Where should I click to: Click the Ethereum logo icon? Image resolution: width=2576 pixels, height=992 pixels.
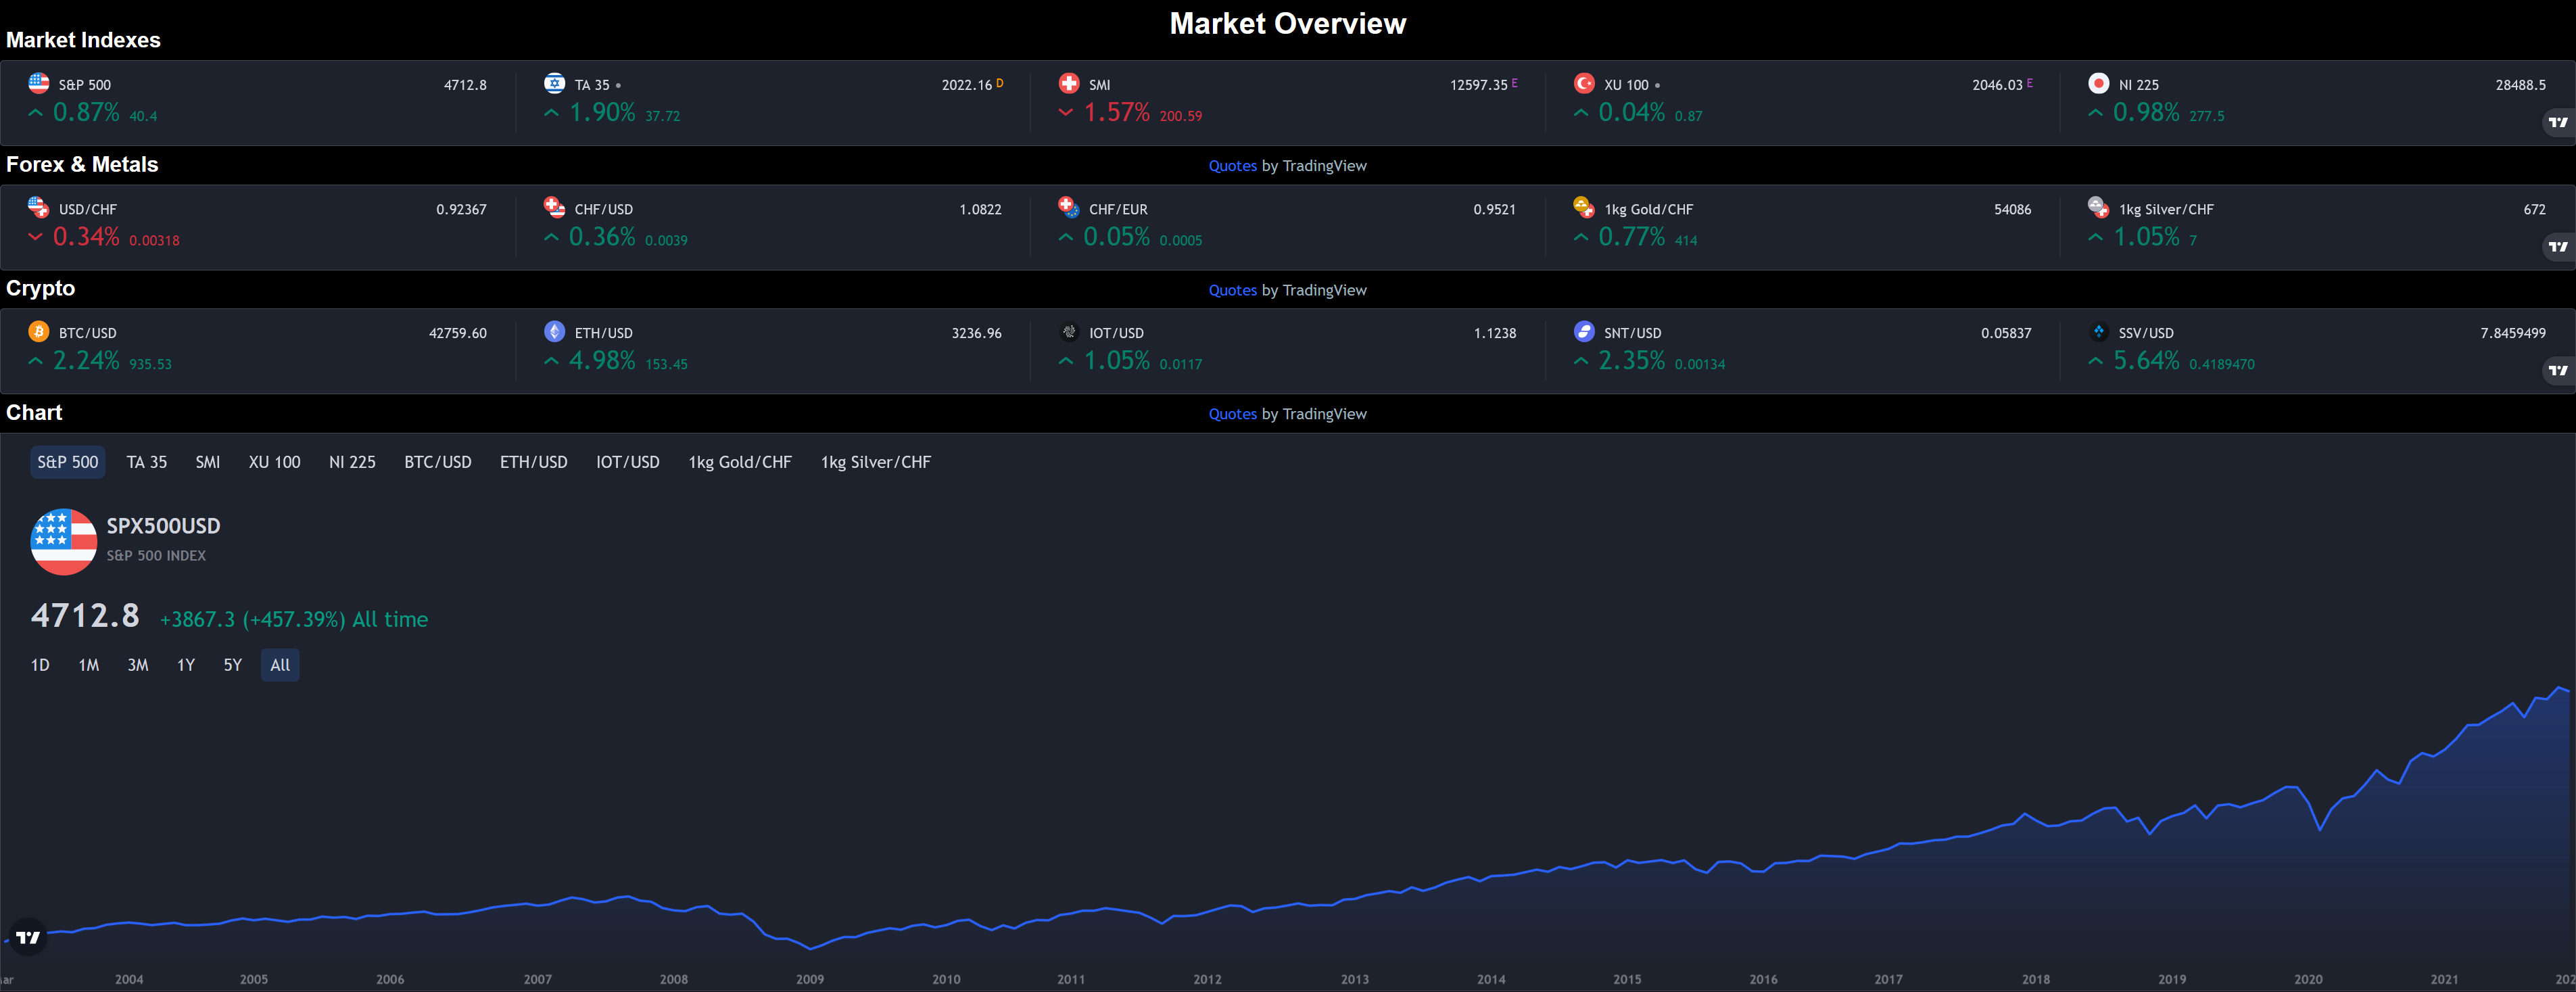554,331
